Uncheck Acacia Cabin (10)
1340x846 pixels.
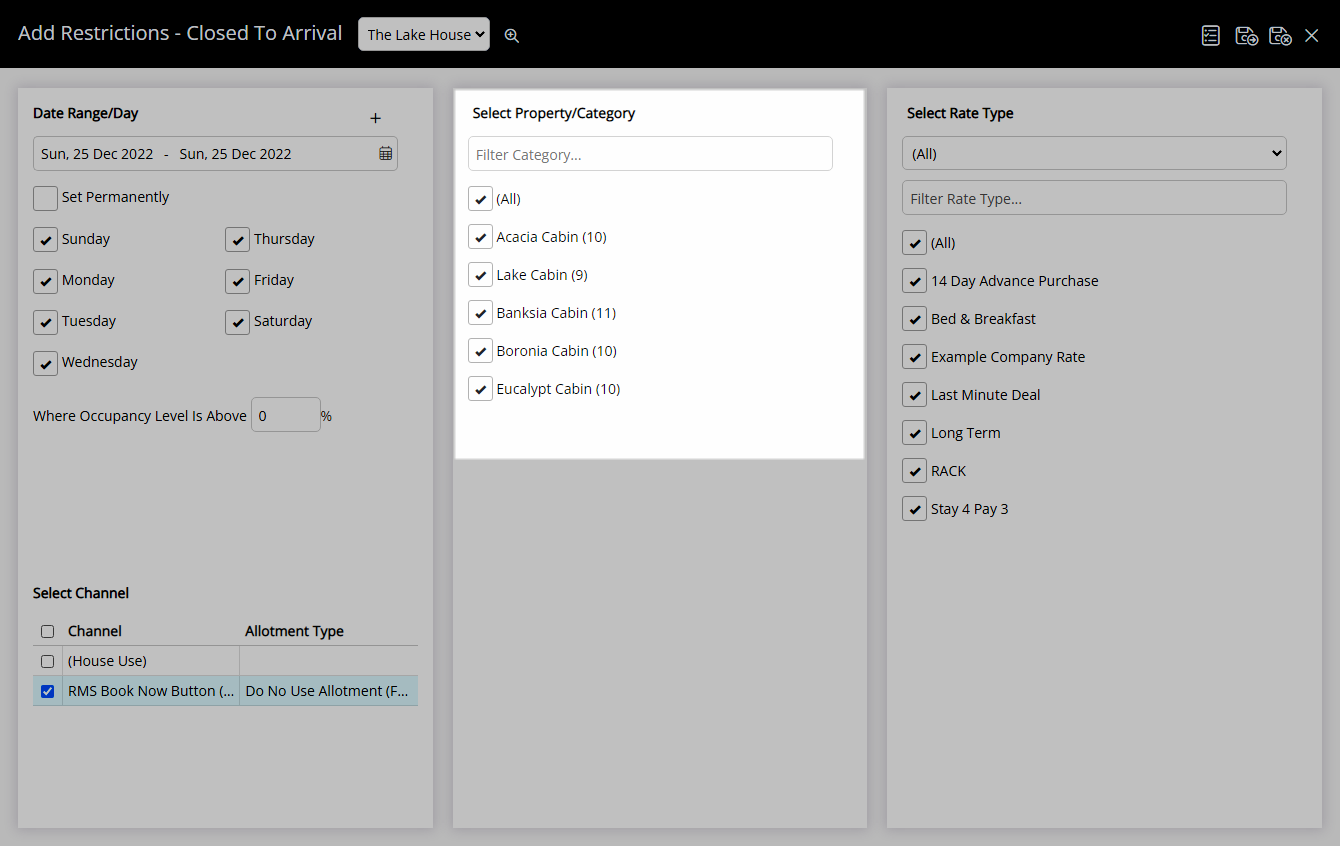tap(480, 237)
